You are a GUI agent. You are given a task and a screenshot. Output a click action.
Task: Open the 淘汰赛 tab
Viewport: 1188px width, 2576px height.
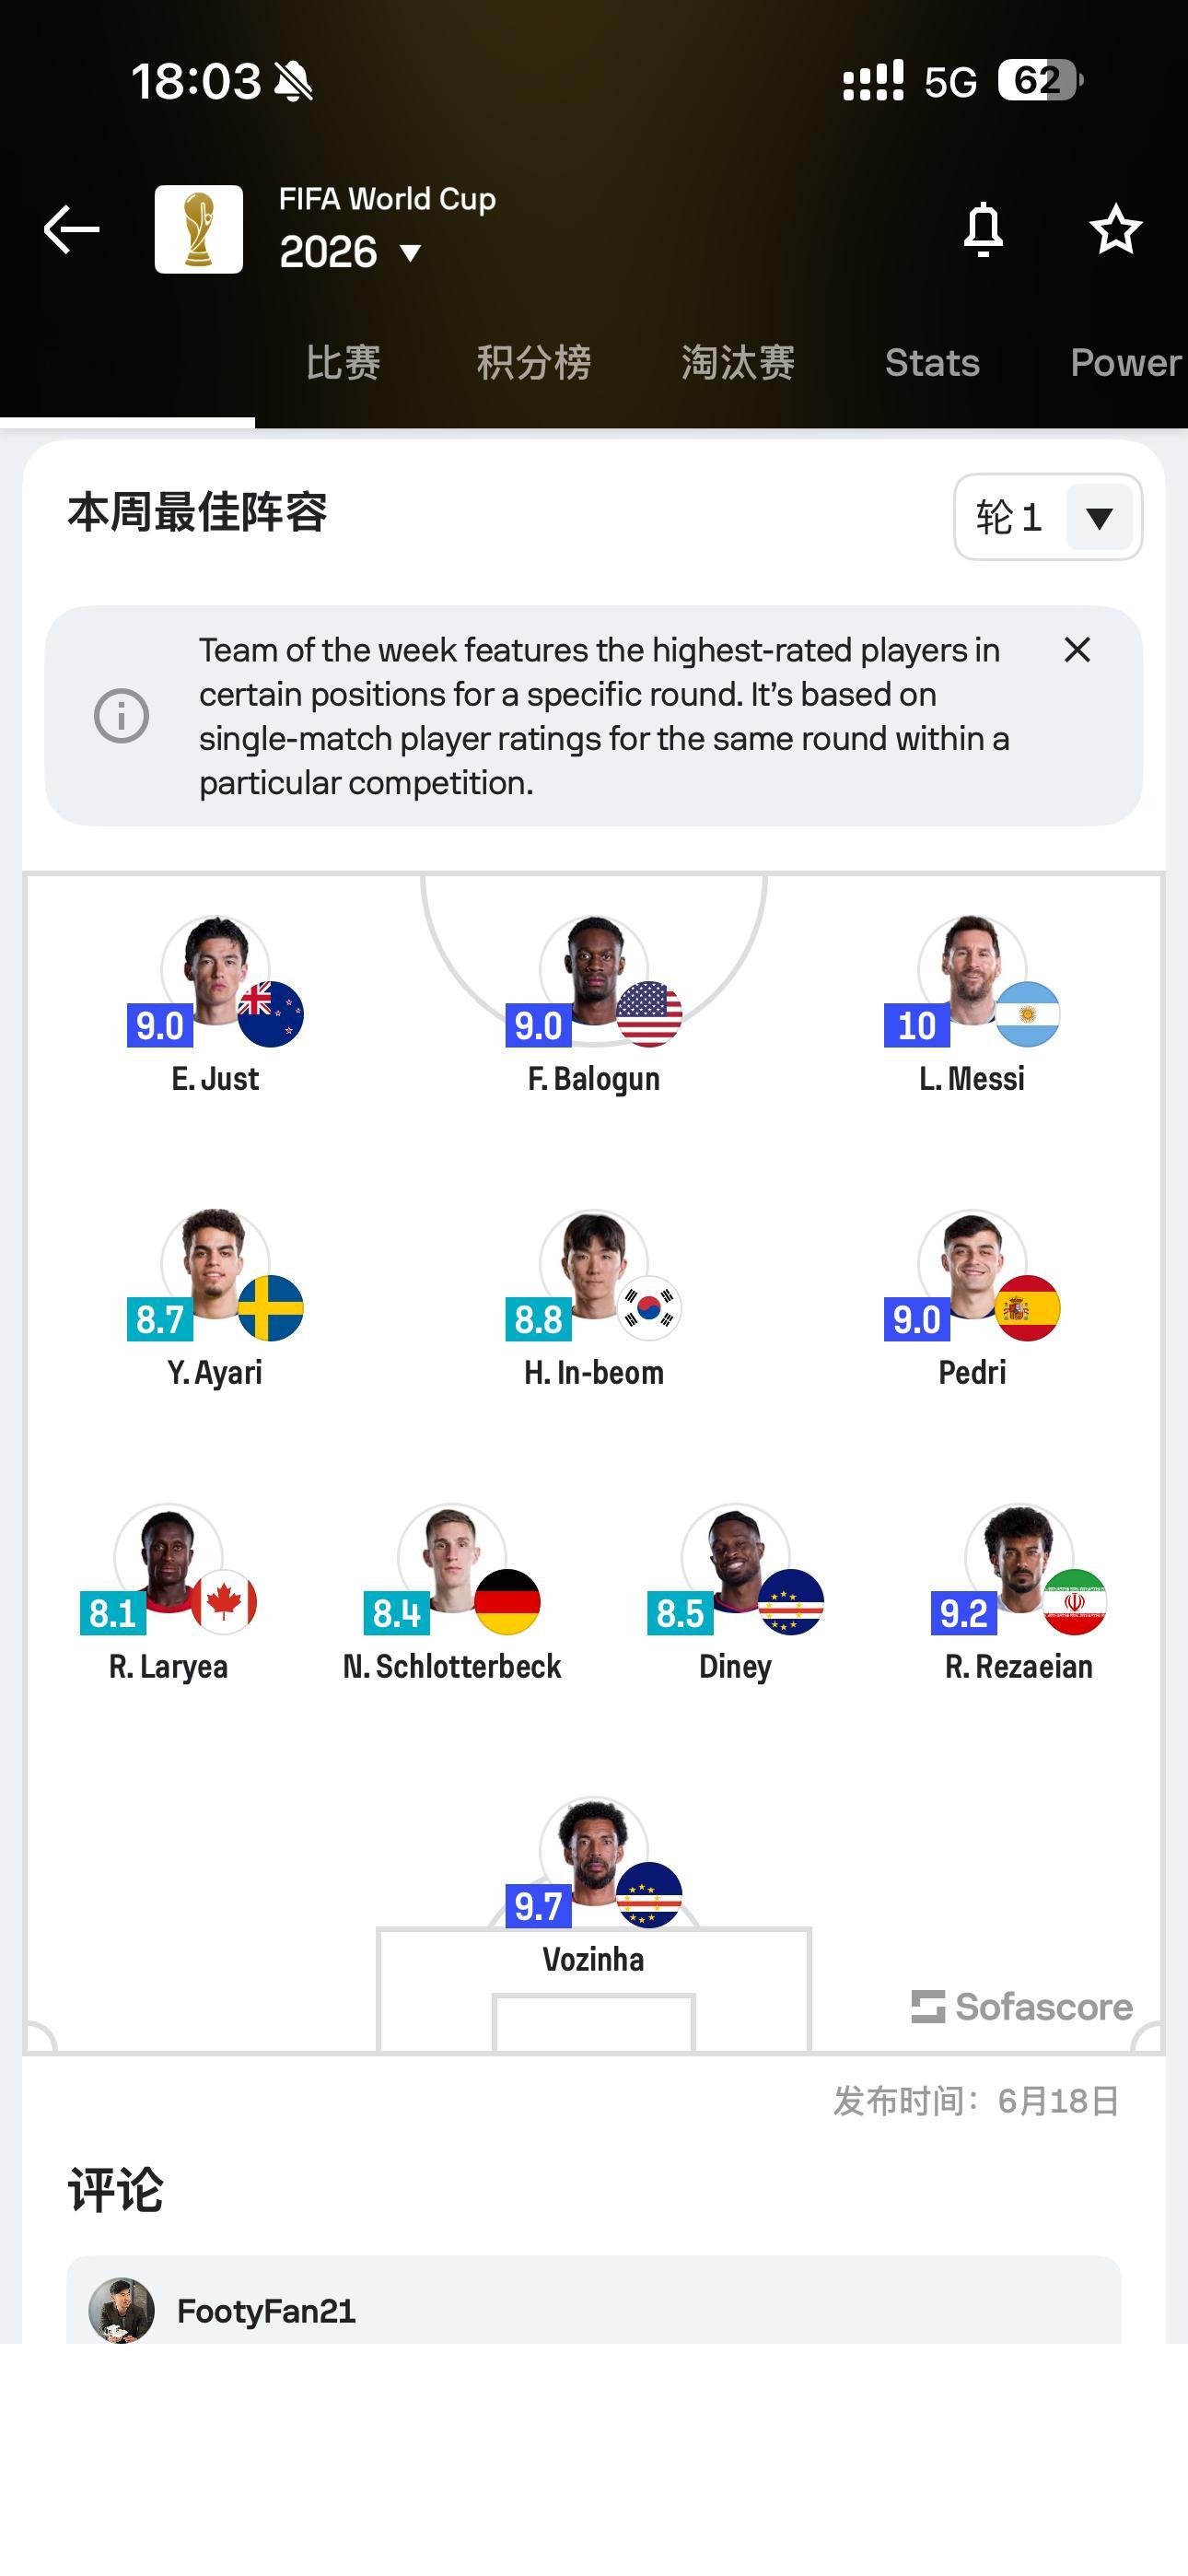[x=738, y=362]
